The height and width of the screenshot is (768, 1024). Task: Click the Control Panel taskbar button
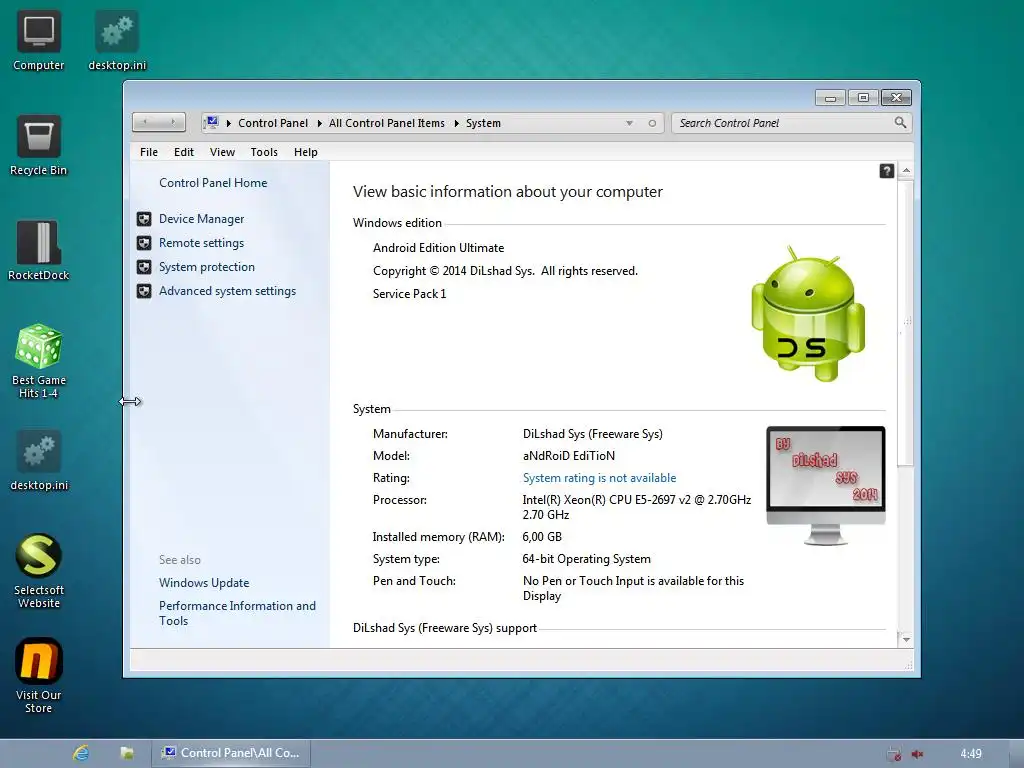click(x=231, y=753)
